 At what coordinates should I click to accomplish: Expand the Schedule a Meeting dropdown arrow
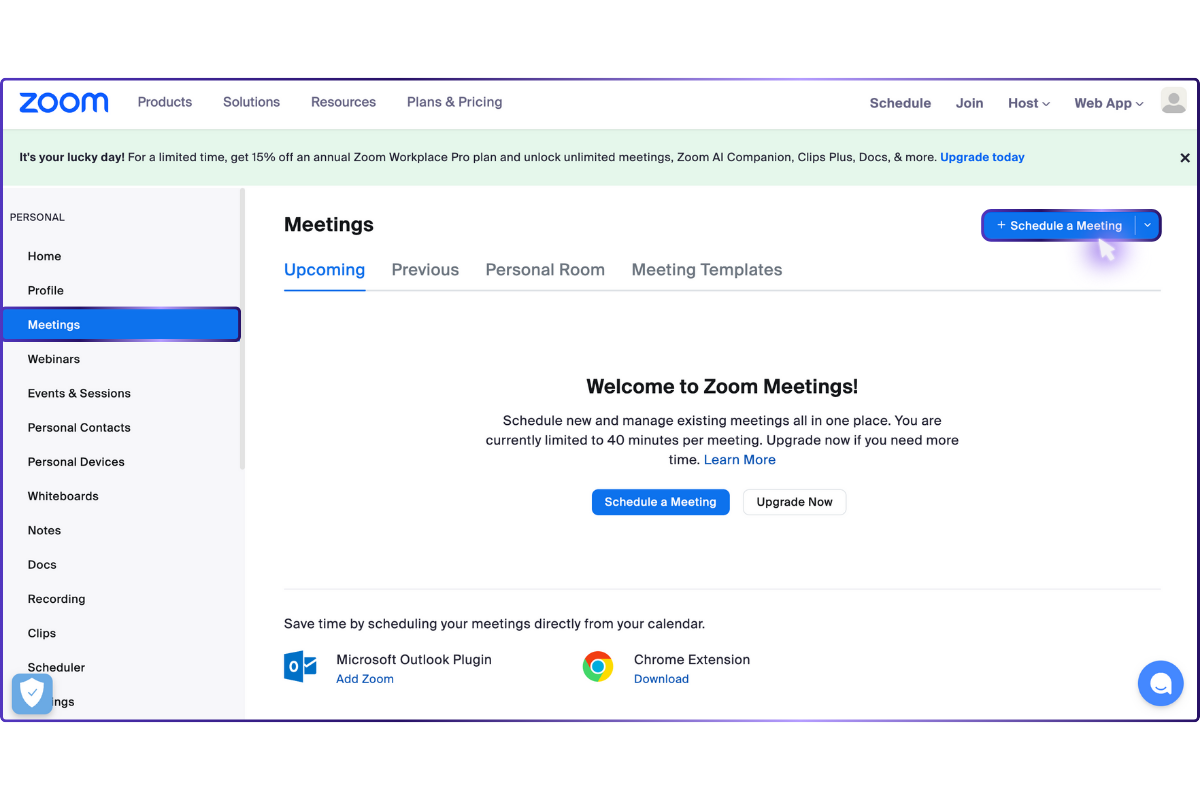(x=1147, y=226)
